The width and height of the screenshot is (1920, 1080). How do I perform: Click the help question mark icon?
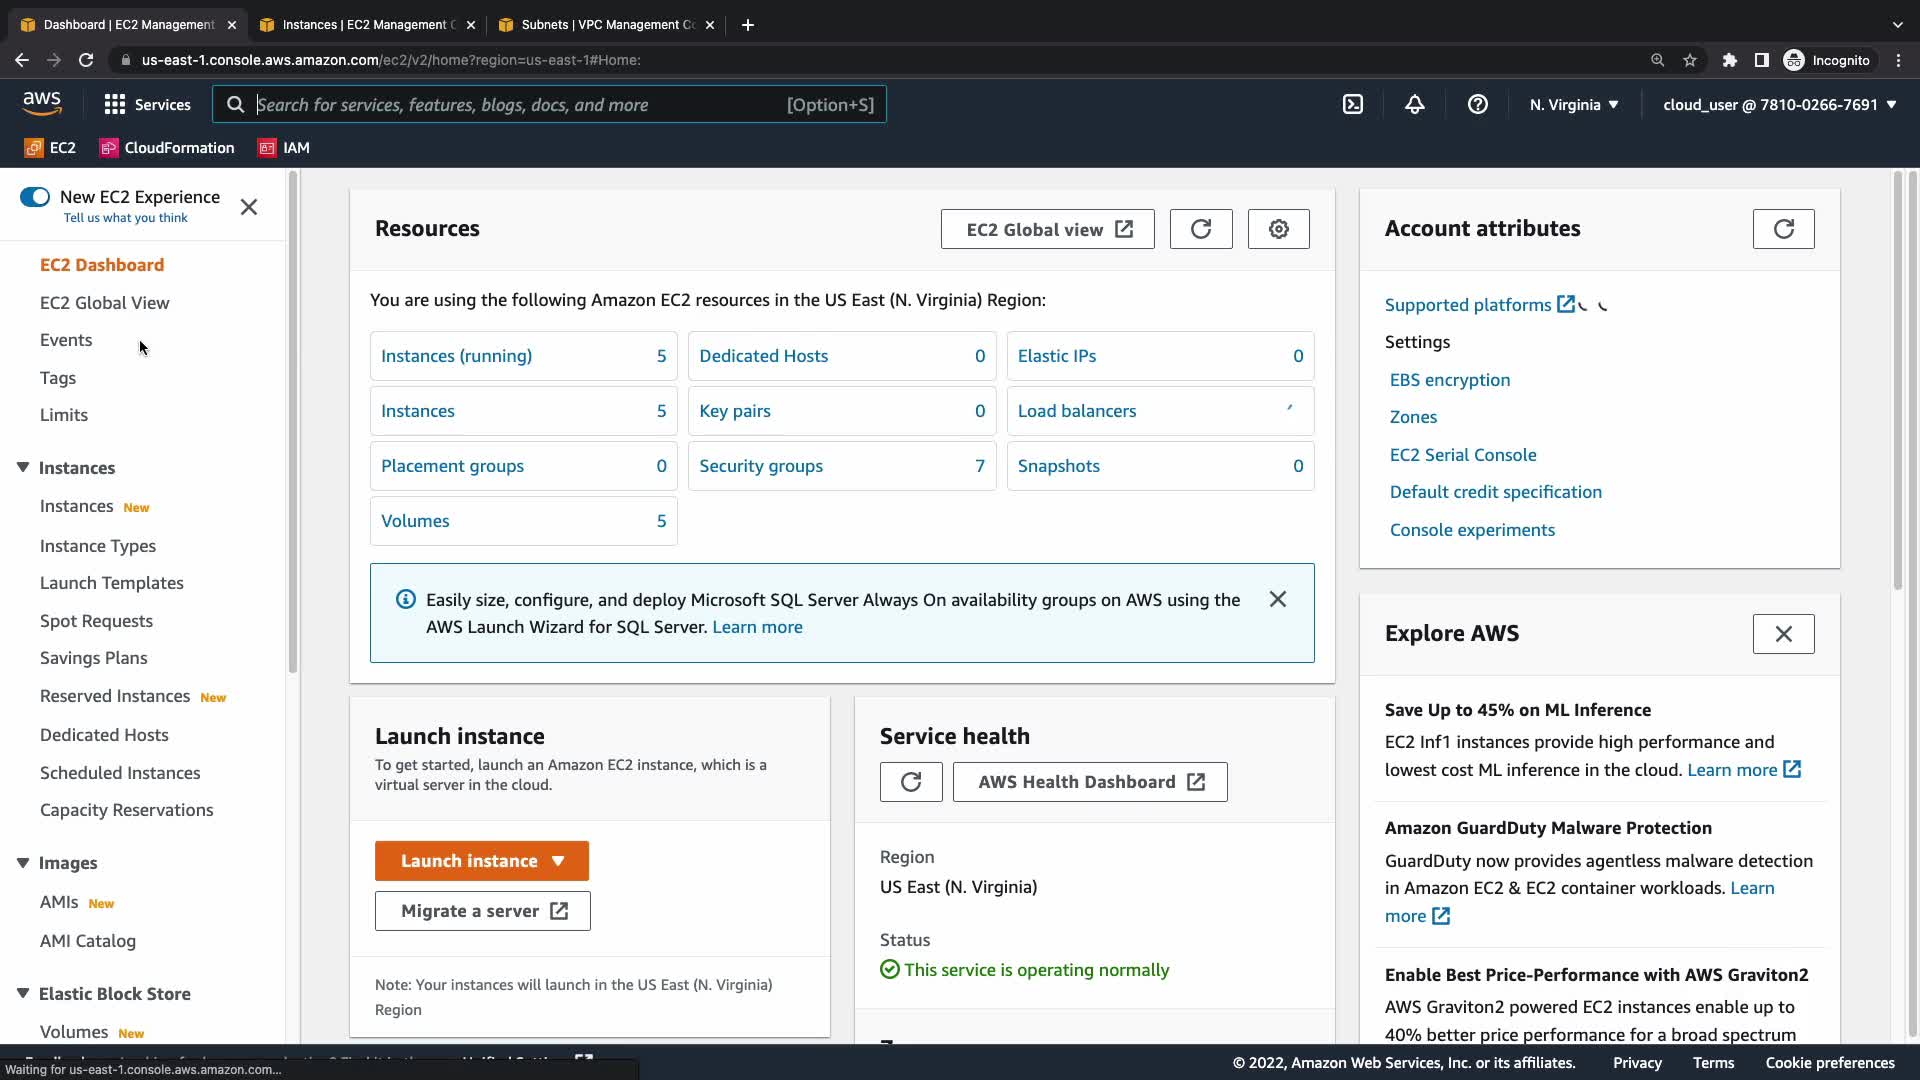[x=1477, y=104]
